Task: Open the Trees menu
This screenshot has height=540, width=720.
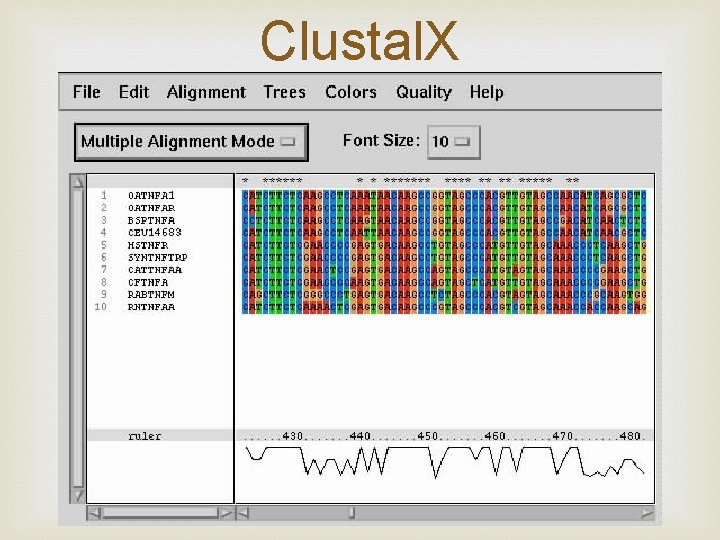Action: (284, 92)
